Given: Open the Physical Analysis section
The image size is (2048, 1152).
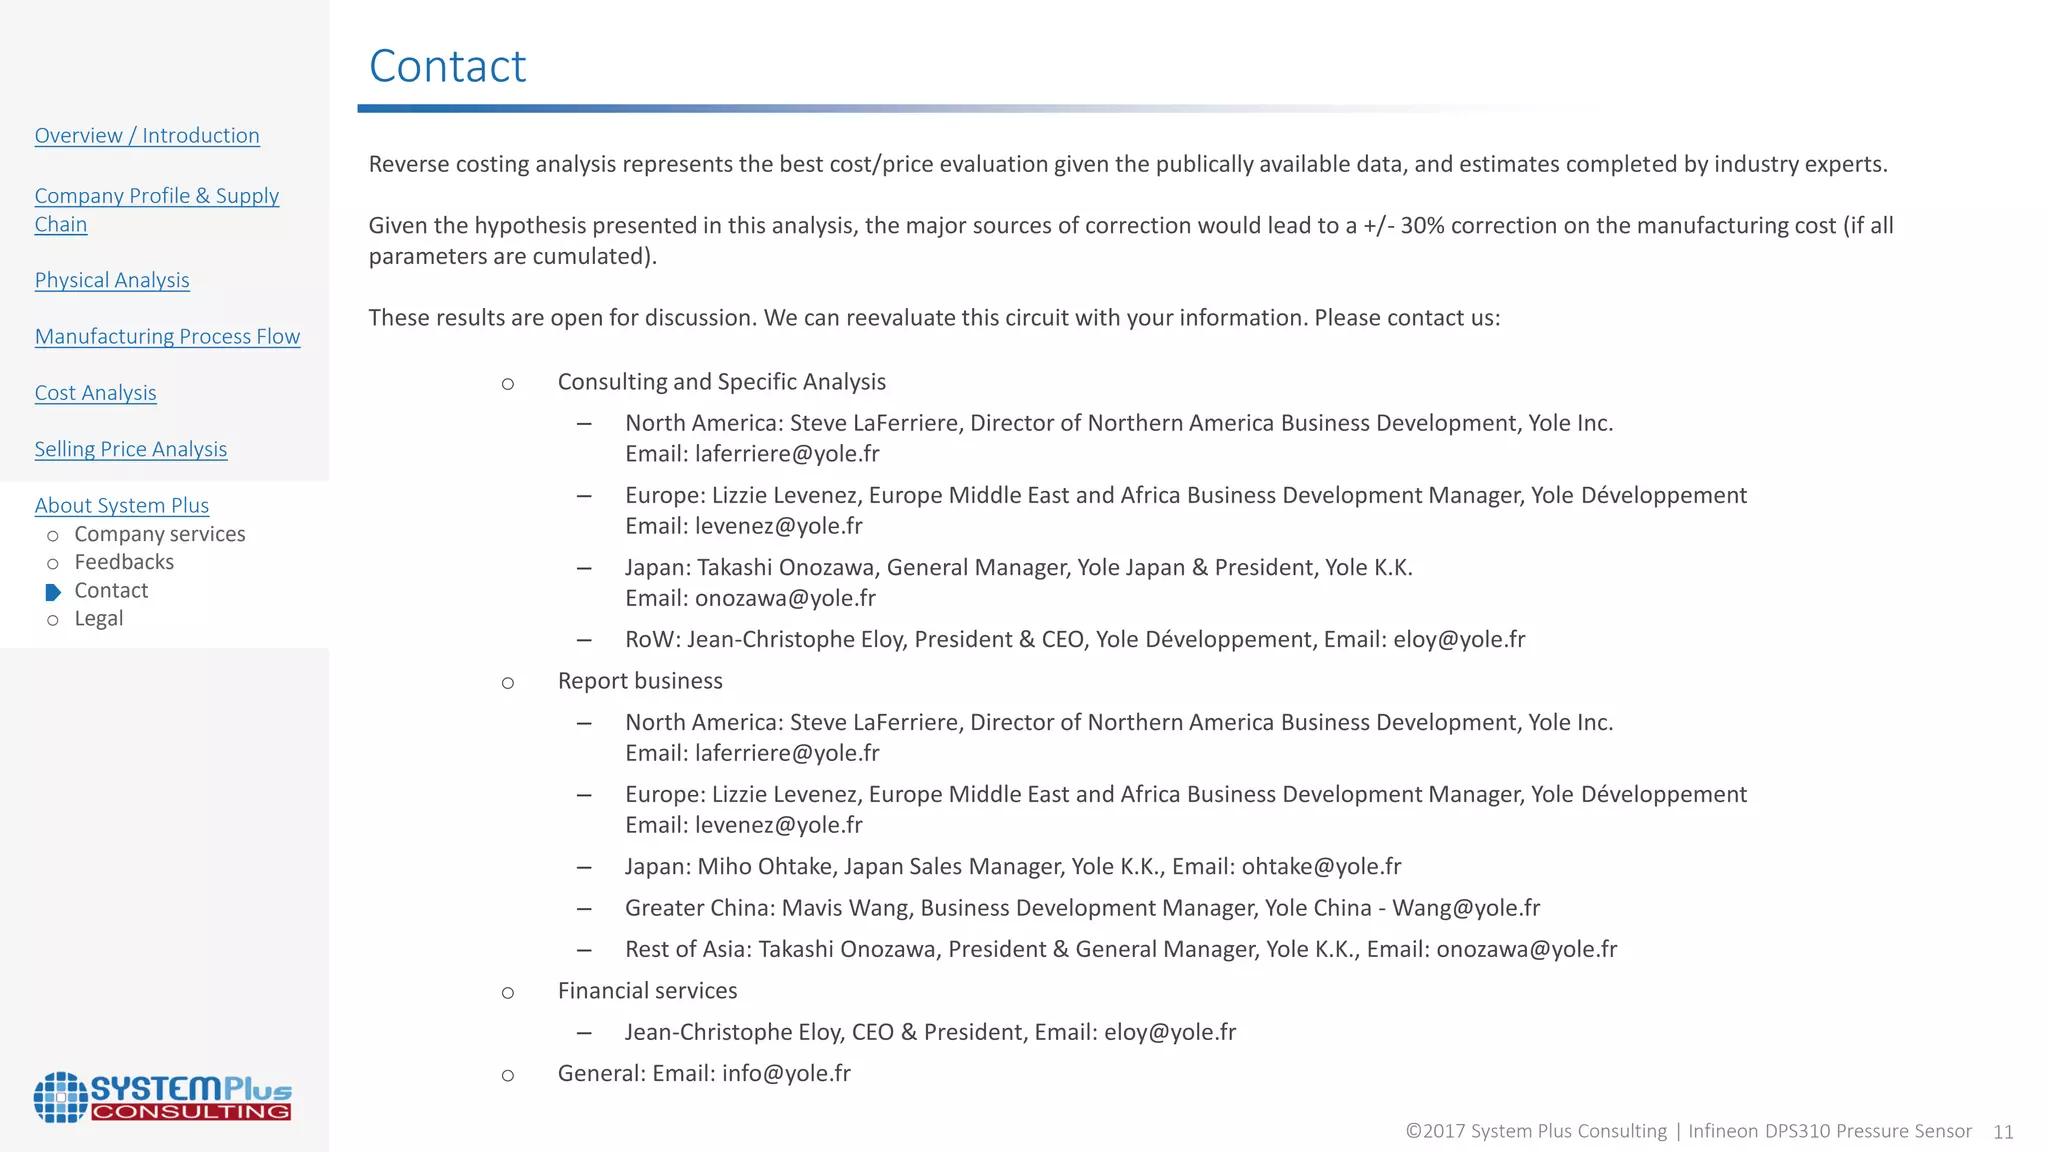Looking at the screenshot, I should (x=112, y=280).
